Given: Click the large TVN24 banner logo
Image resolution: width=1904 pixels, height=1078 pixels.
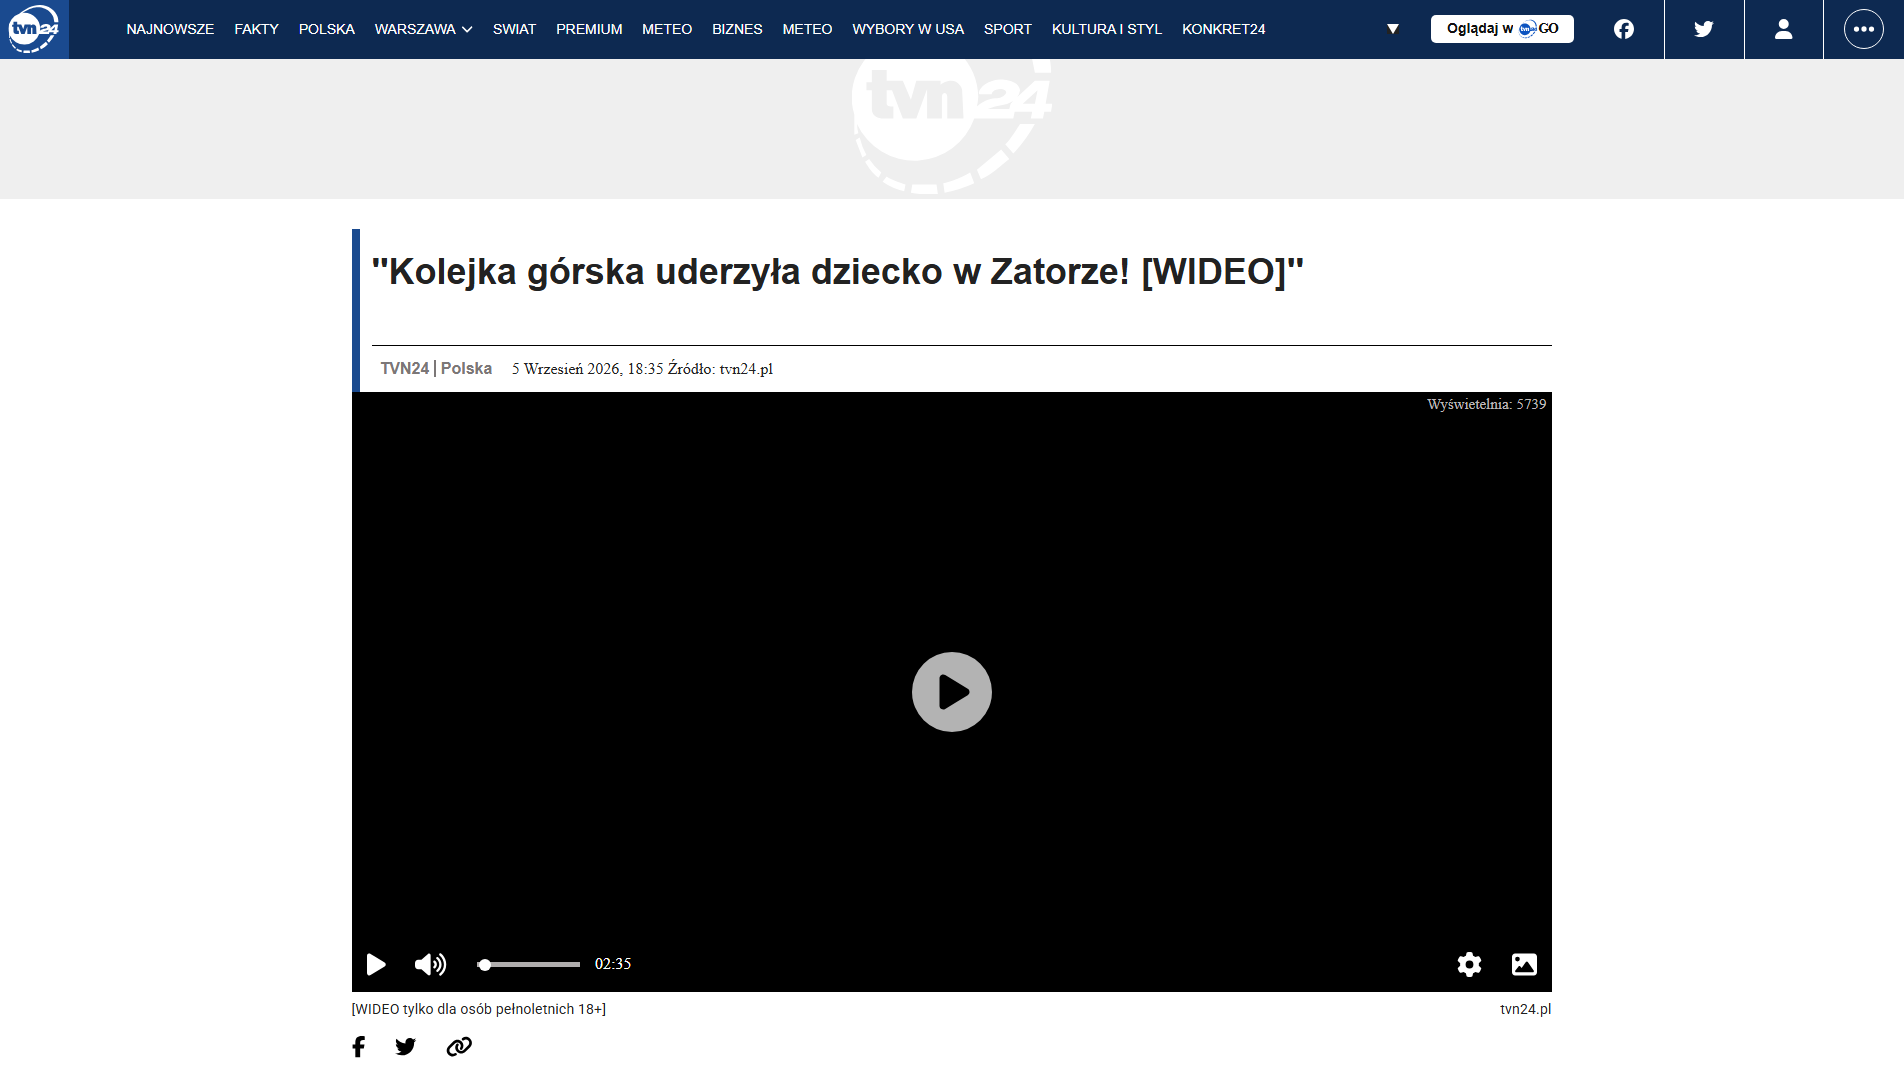Looking at the screenshot, I should point(951,126).
